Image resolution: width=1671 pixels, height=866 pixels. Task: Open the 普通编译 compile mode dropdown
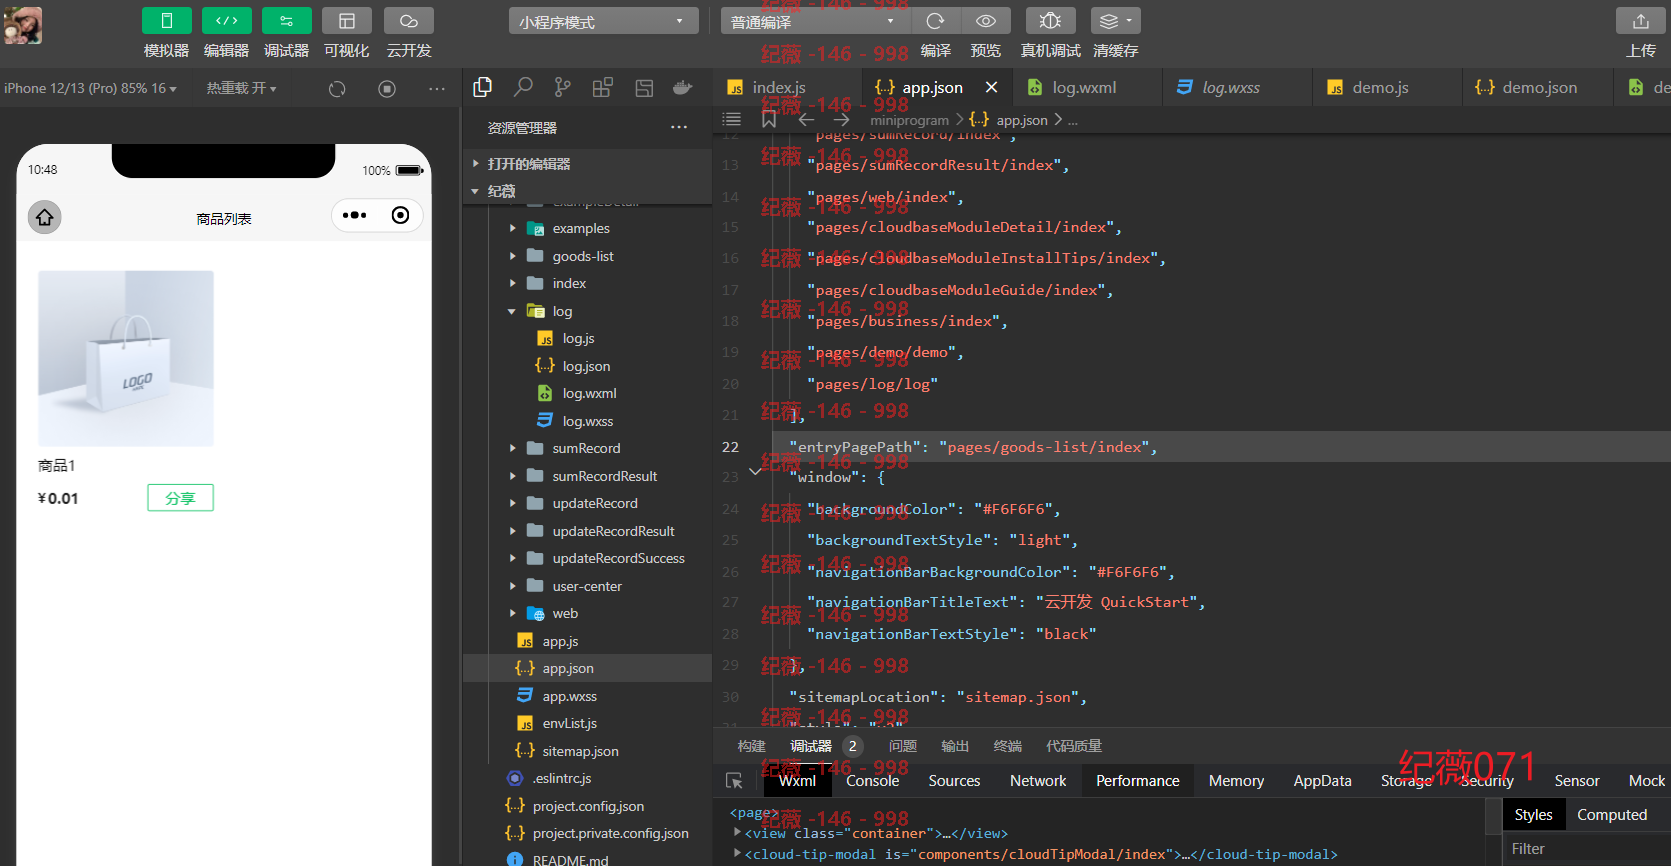point(815,21)
